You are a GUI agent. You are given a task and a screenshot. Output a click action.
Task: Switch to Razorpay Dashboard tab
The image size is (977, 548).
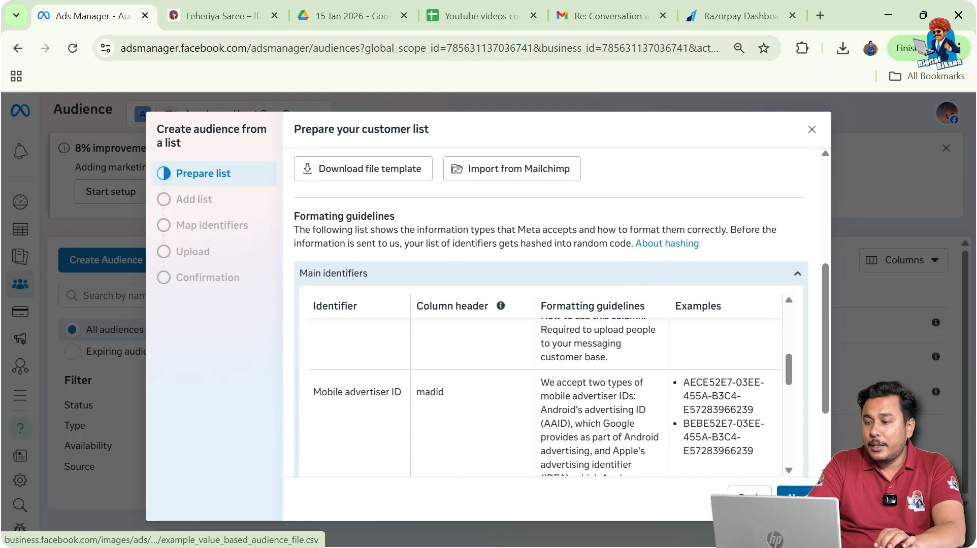(x=741, y=16)
